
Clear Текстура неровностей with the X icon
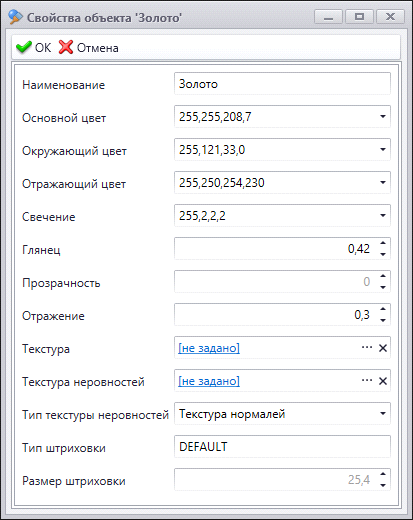coord(383,381)
